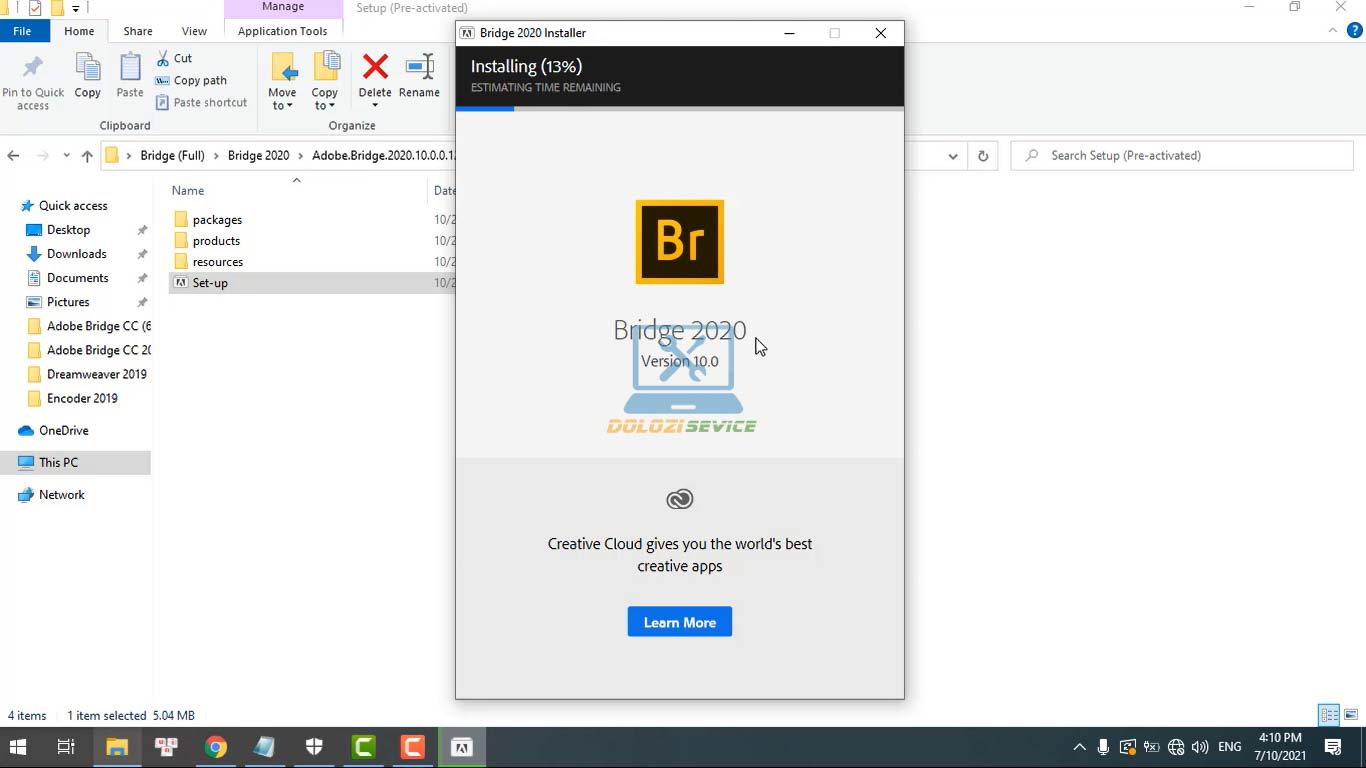Viewport: 1366px width, 768px height.
Task: Expand the address bar history dropdown
Action: (x=953, y=156)
